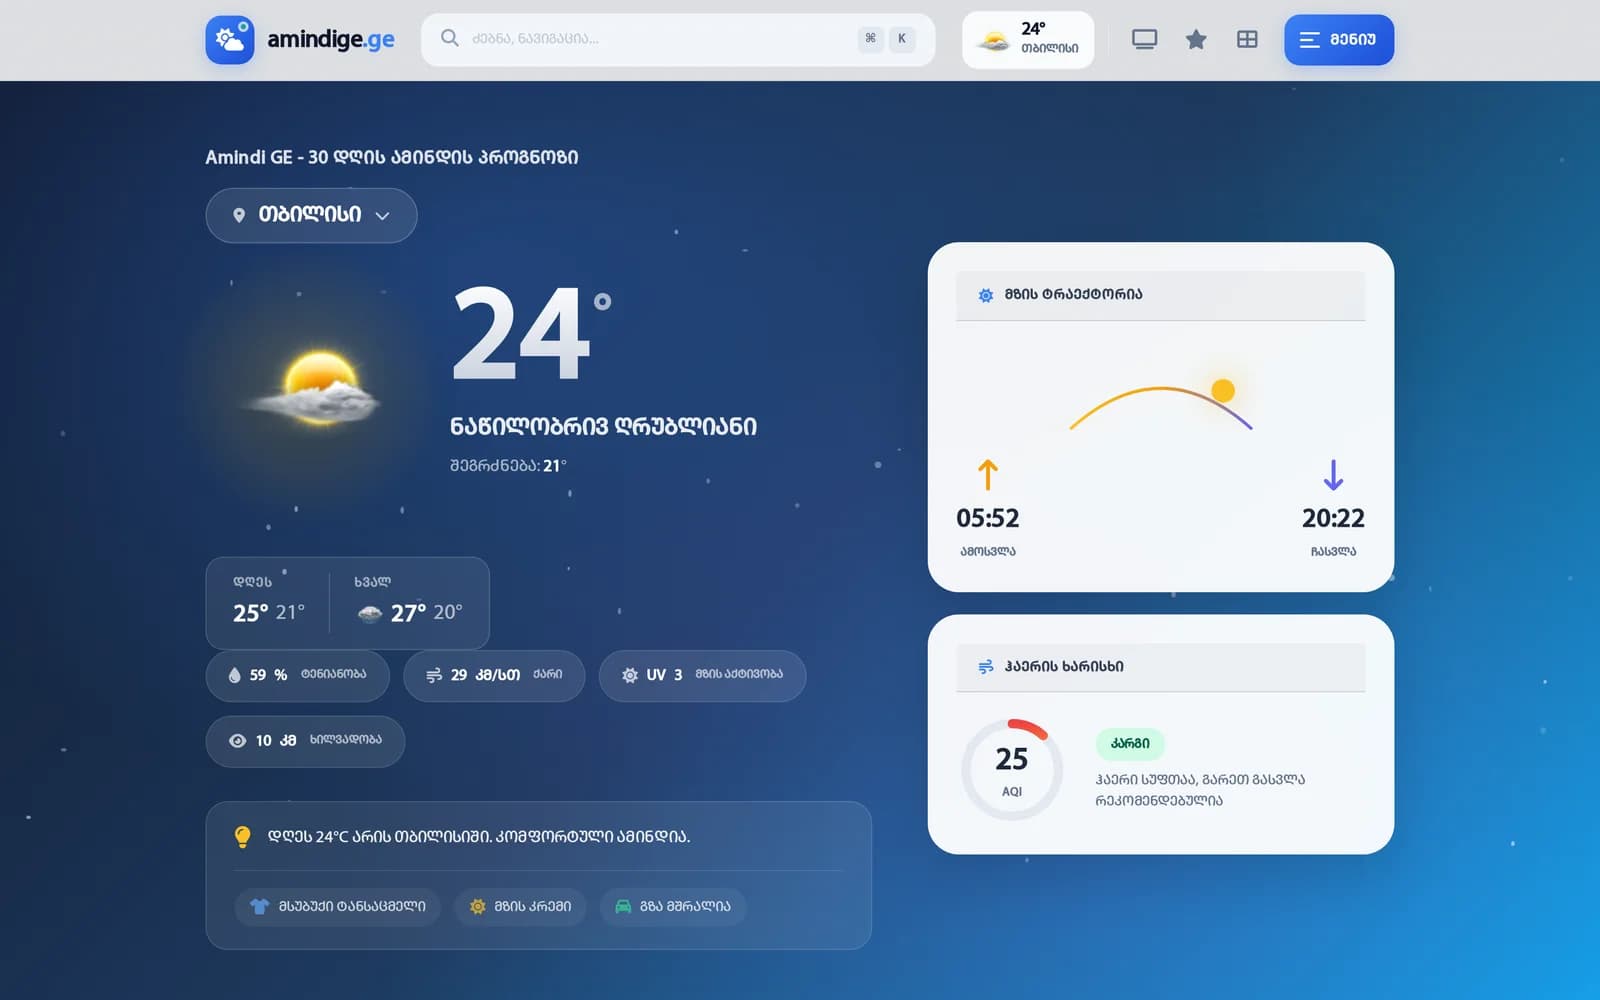Click the air quality header wind icon
1600x1000 pixels.
pyautogui.click(x=986, y=667)
